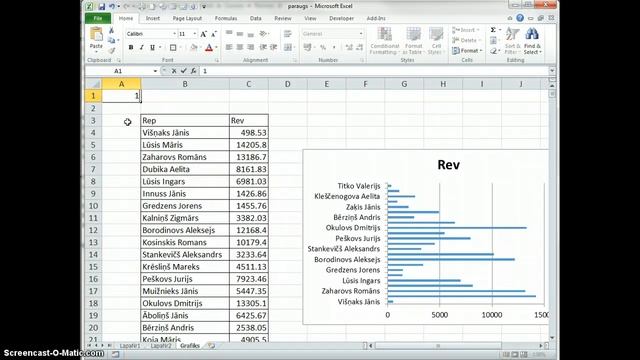The height and width of the screenshot is (360, 640).
Task: Click the Insert cells button
Action: click(x=466, y=30)
